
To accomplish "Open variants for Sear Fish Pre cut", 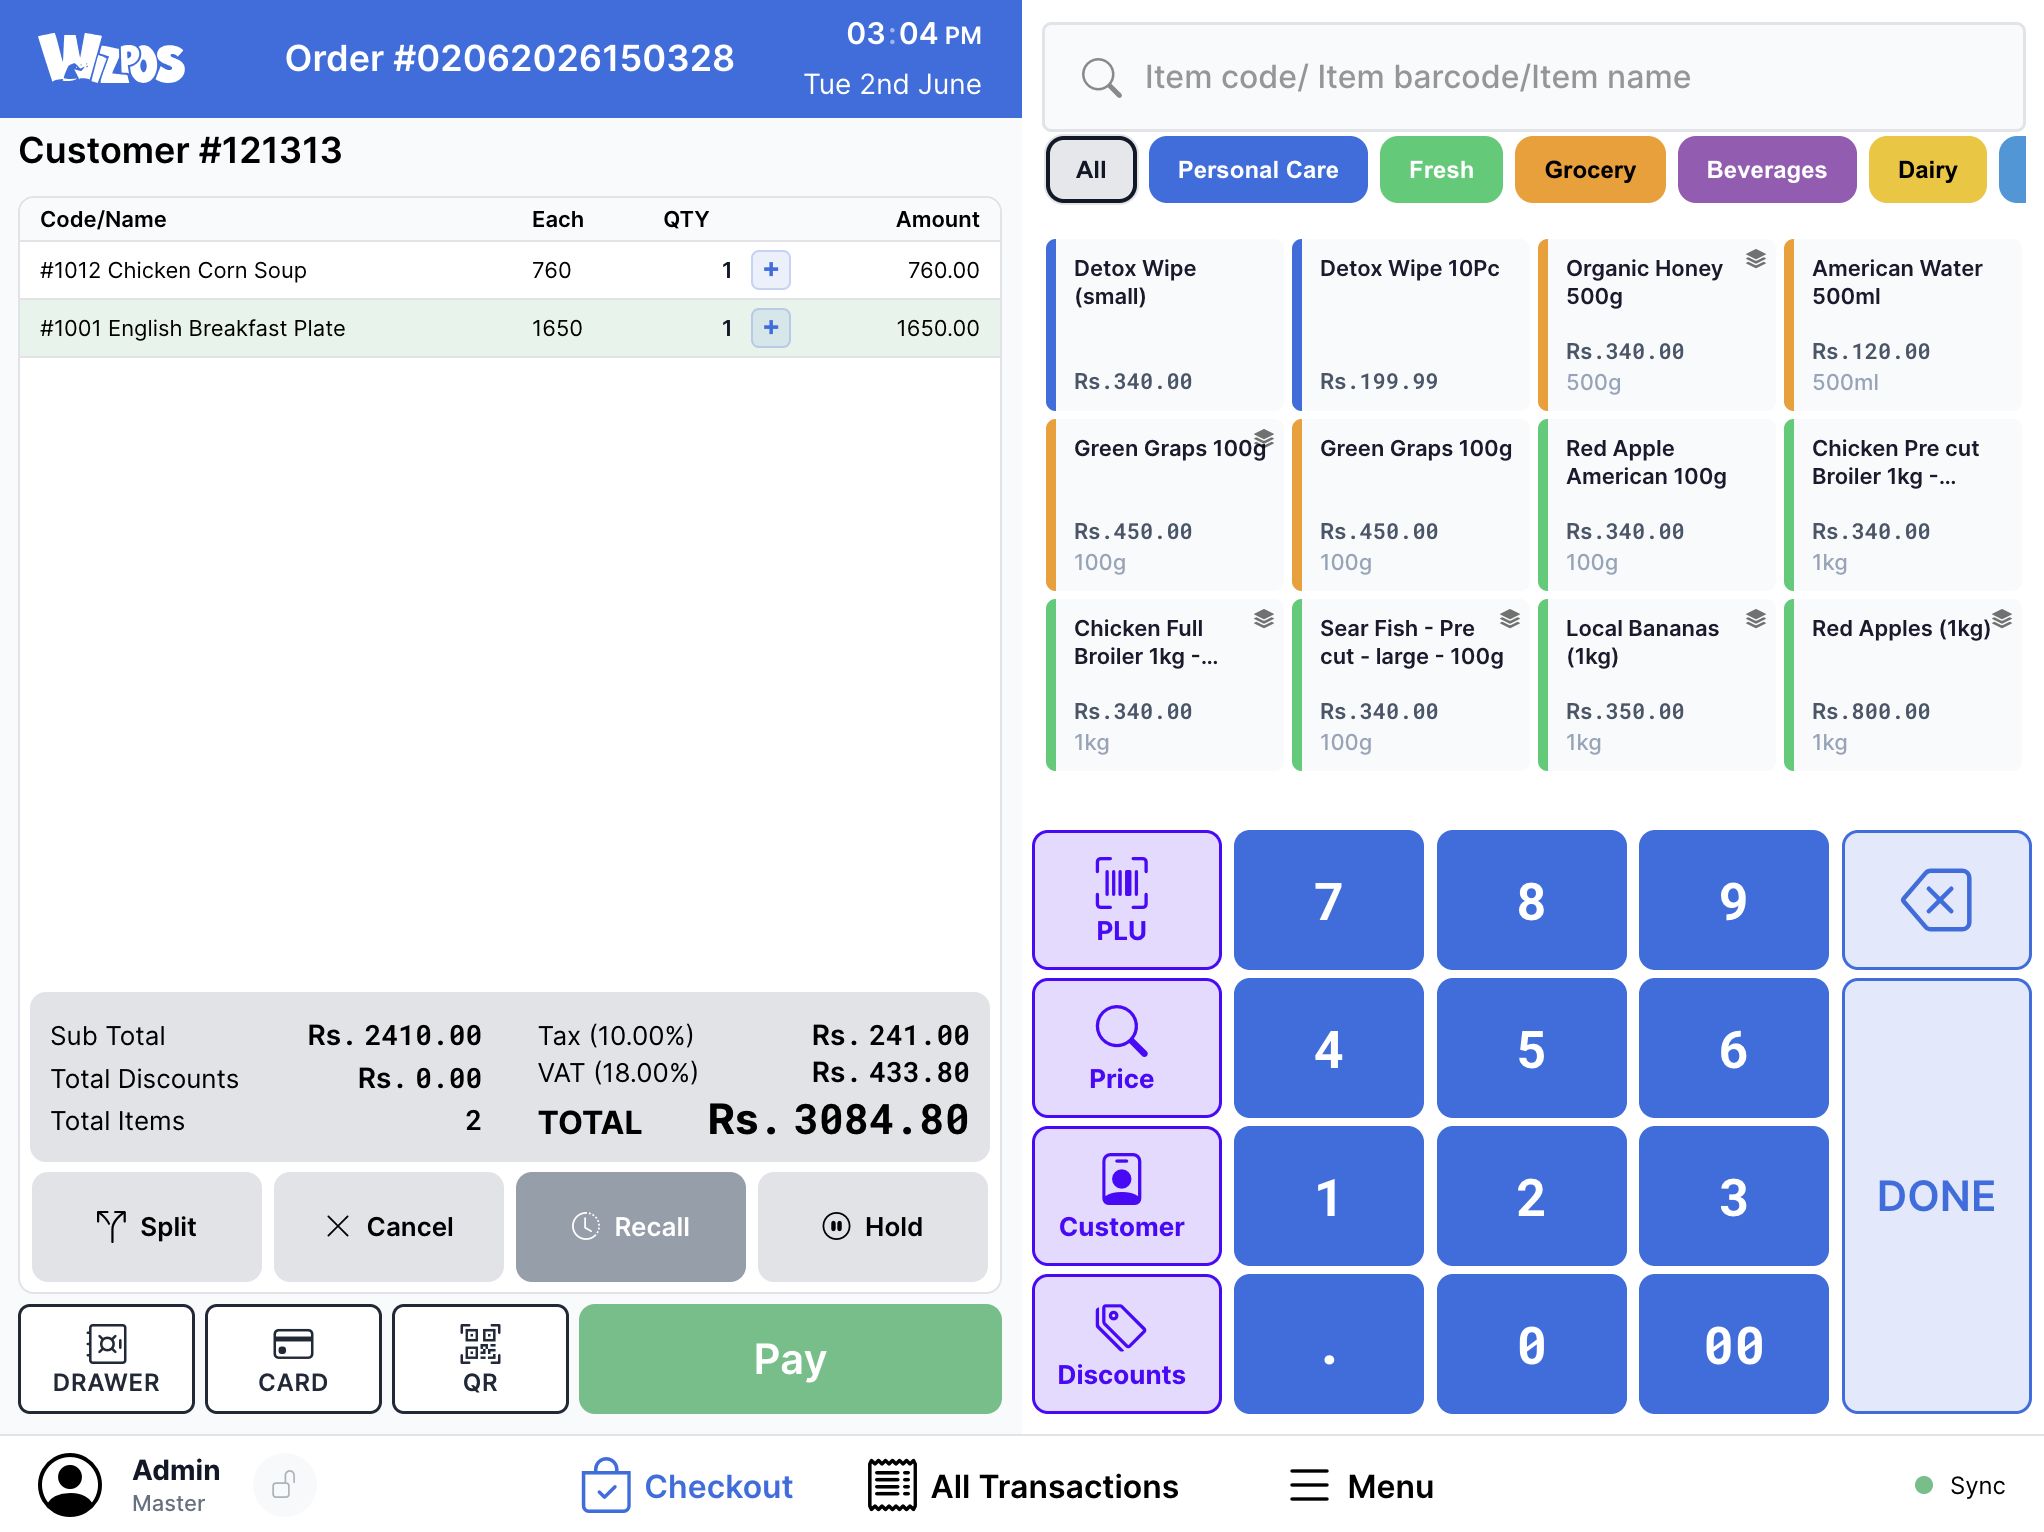I will tap(1510, 619).
